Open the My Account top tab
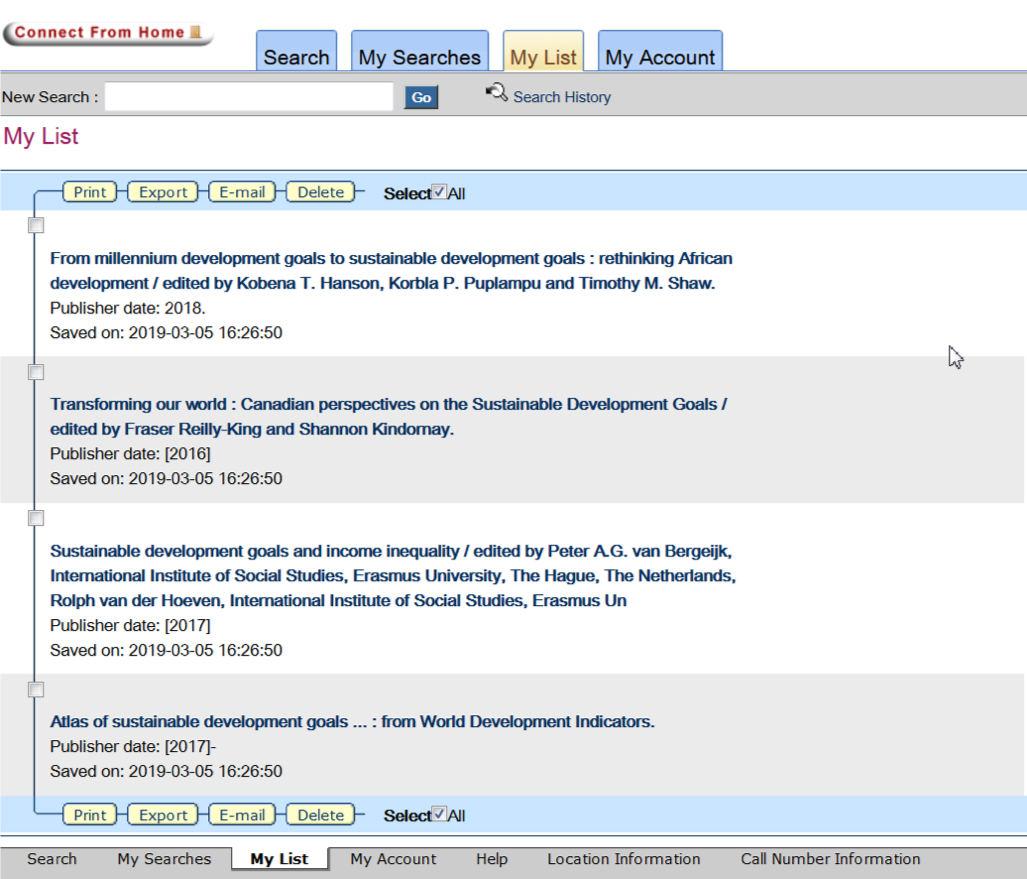Image resolution: width=1027 pixels, height=879 pixels. pyautogui.click(x=660, y=57)
